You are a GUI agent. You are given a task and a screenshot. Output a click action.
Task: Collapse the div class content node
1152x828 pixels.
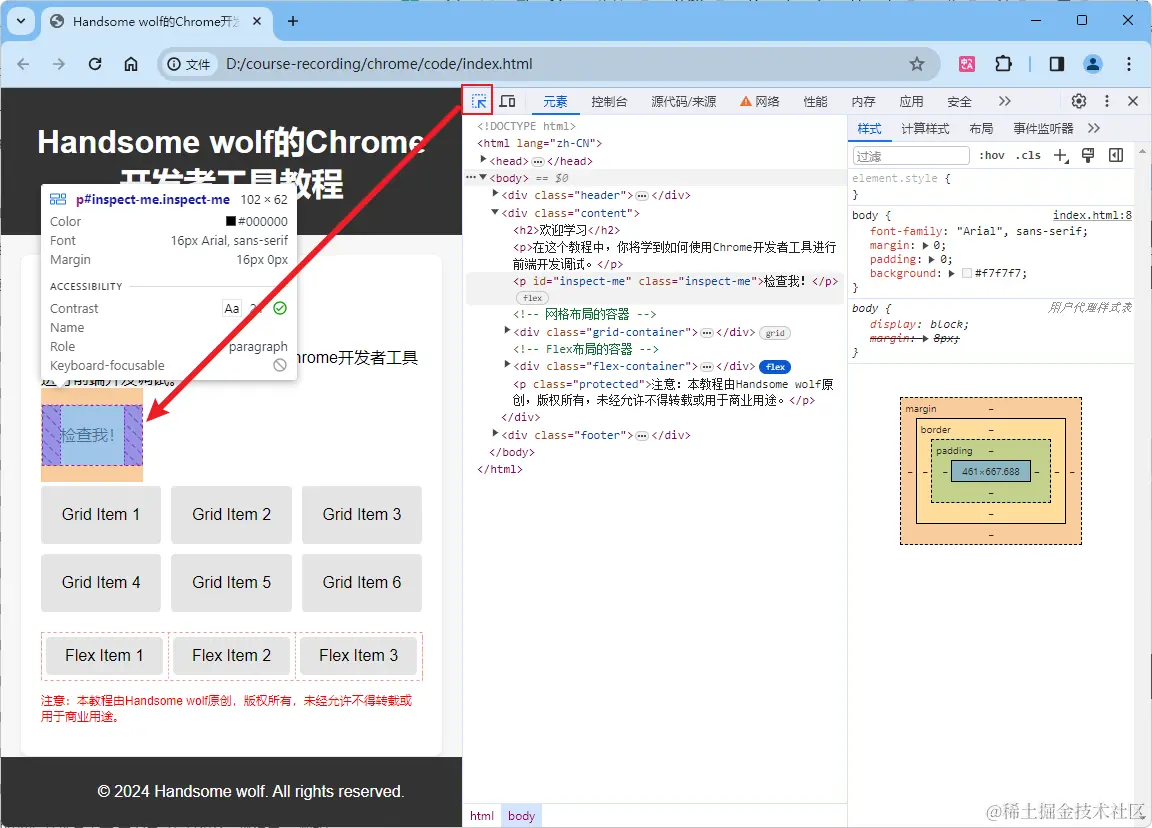click(x=495, y=212)
